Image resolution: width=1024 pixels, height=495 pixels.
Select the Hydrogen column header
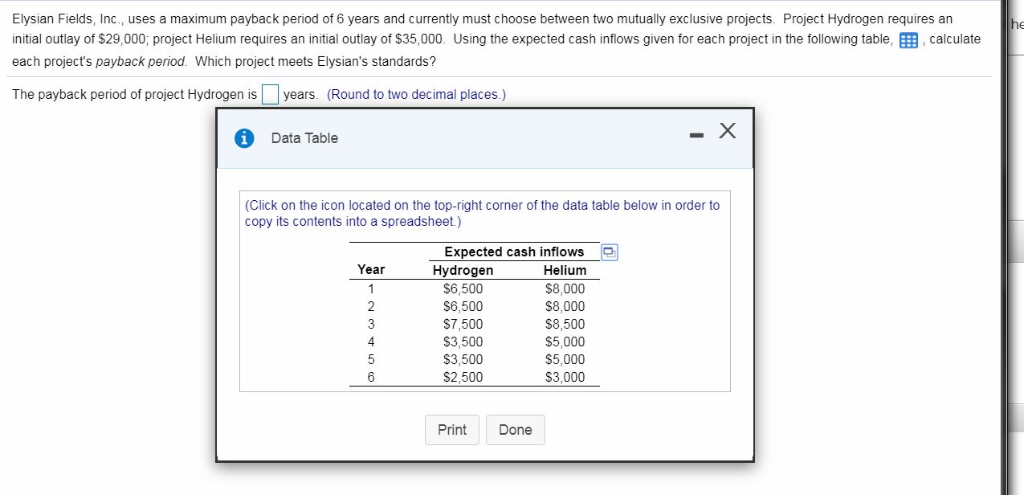click(x=462, y=270)
